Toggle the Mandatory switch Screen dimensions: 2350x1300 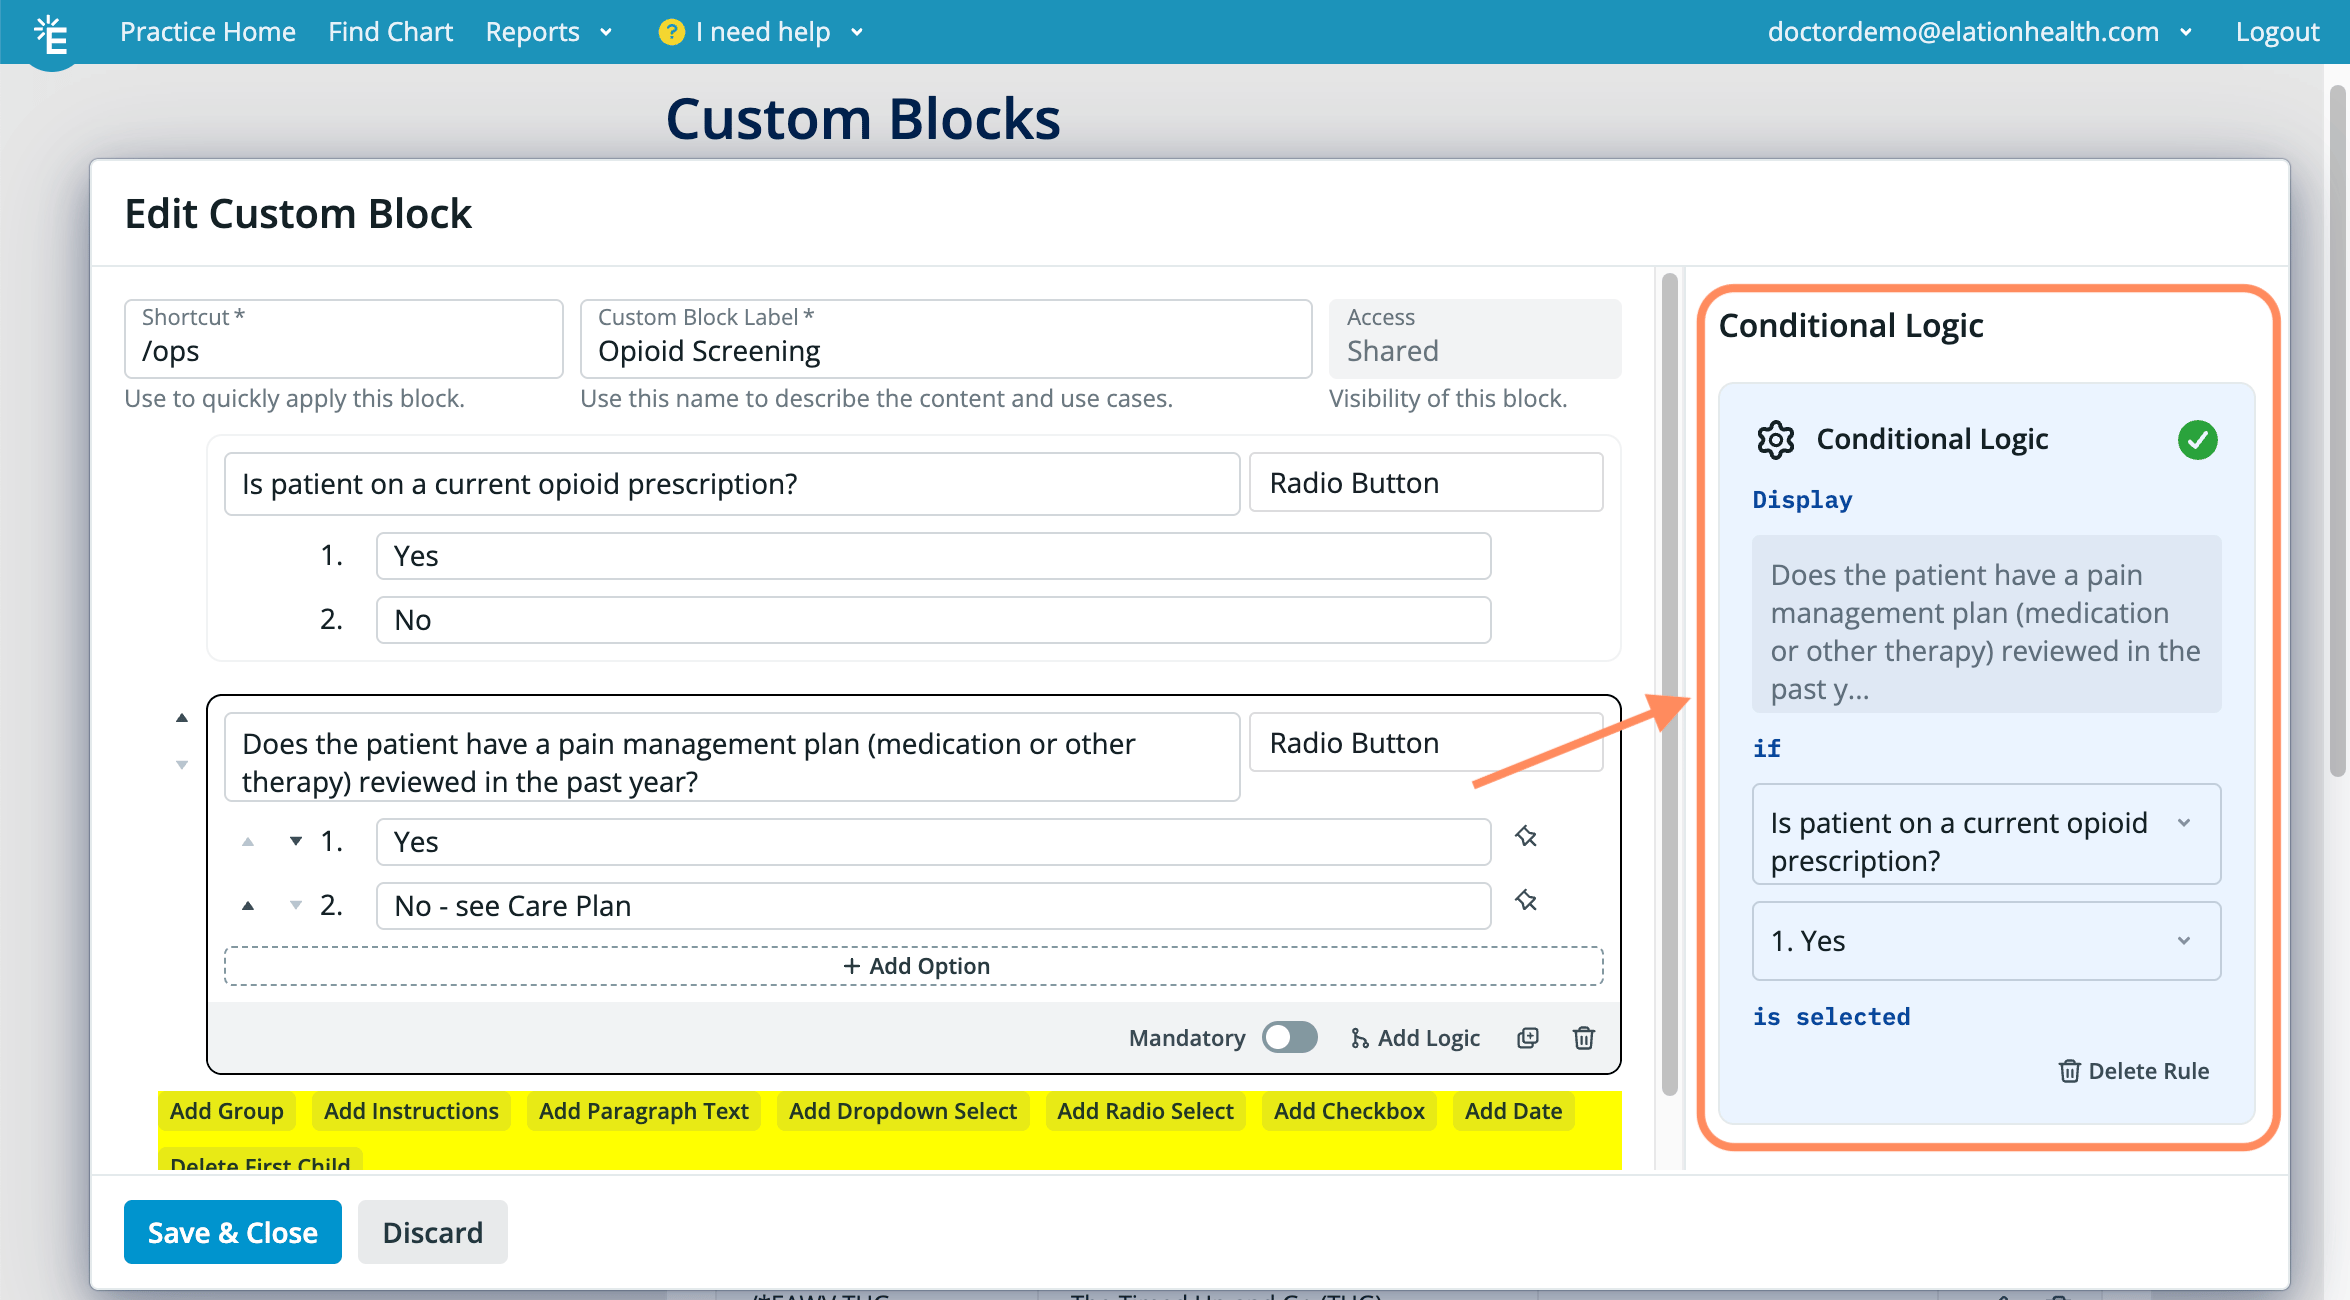tap(1289, 1037)
